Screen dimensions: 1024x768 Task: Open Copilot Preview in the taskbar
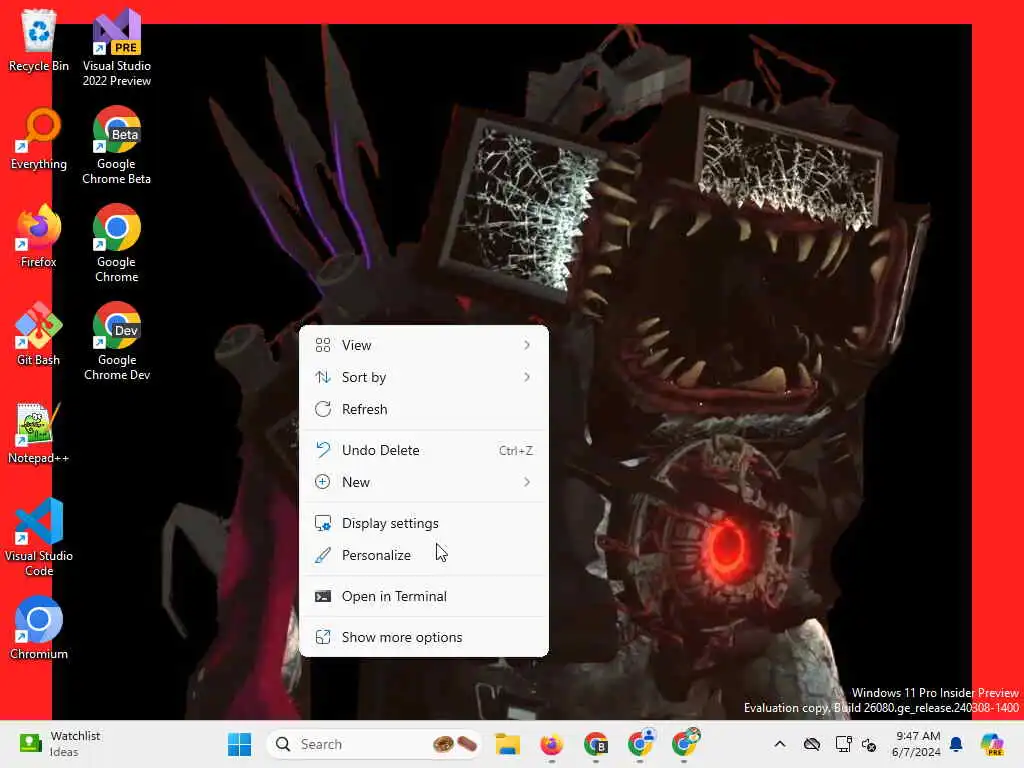pyautogui.click(x=992, y=744)
